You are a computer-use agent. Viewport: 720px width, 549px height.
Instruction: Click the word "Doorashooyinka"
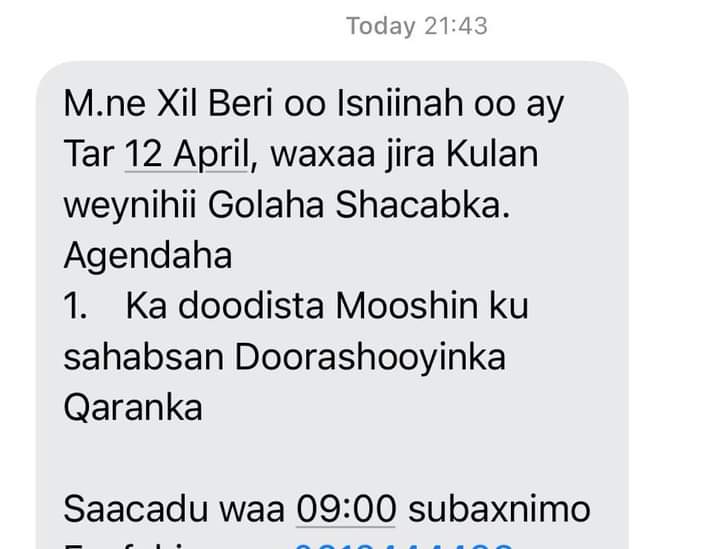[x=370, y=358]
